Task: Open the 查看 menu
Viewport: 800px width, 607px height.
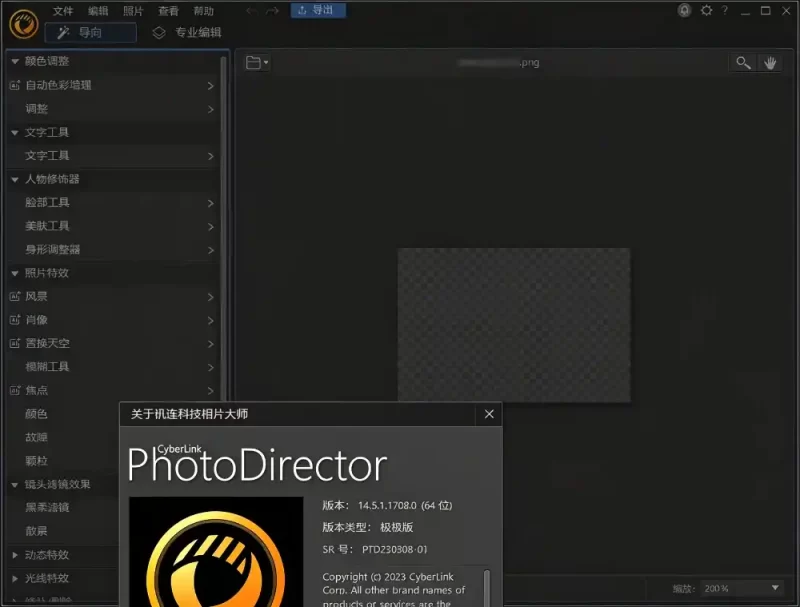Action: click(168, 11)
